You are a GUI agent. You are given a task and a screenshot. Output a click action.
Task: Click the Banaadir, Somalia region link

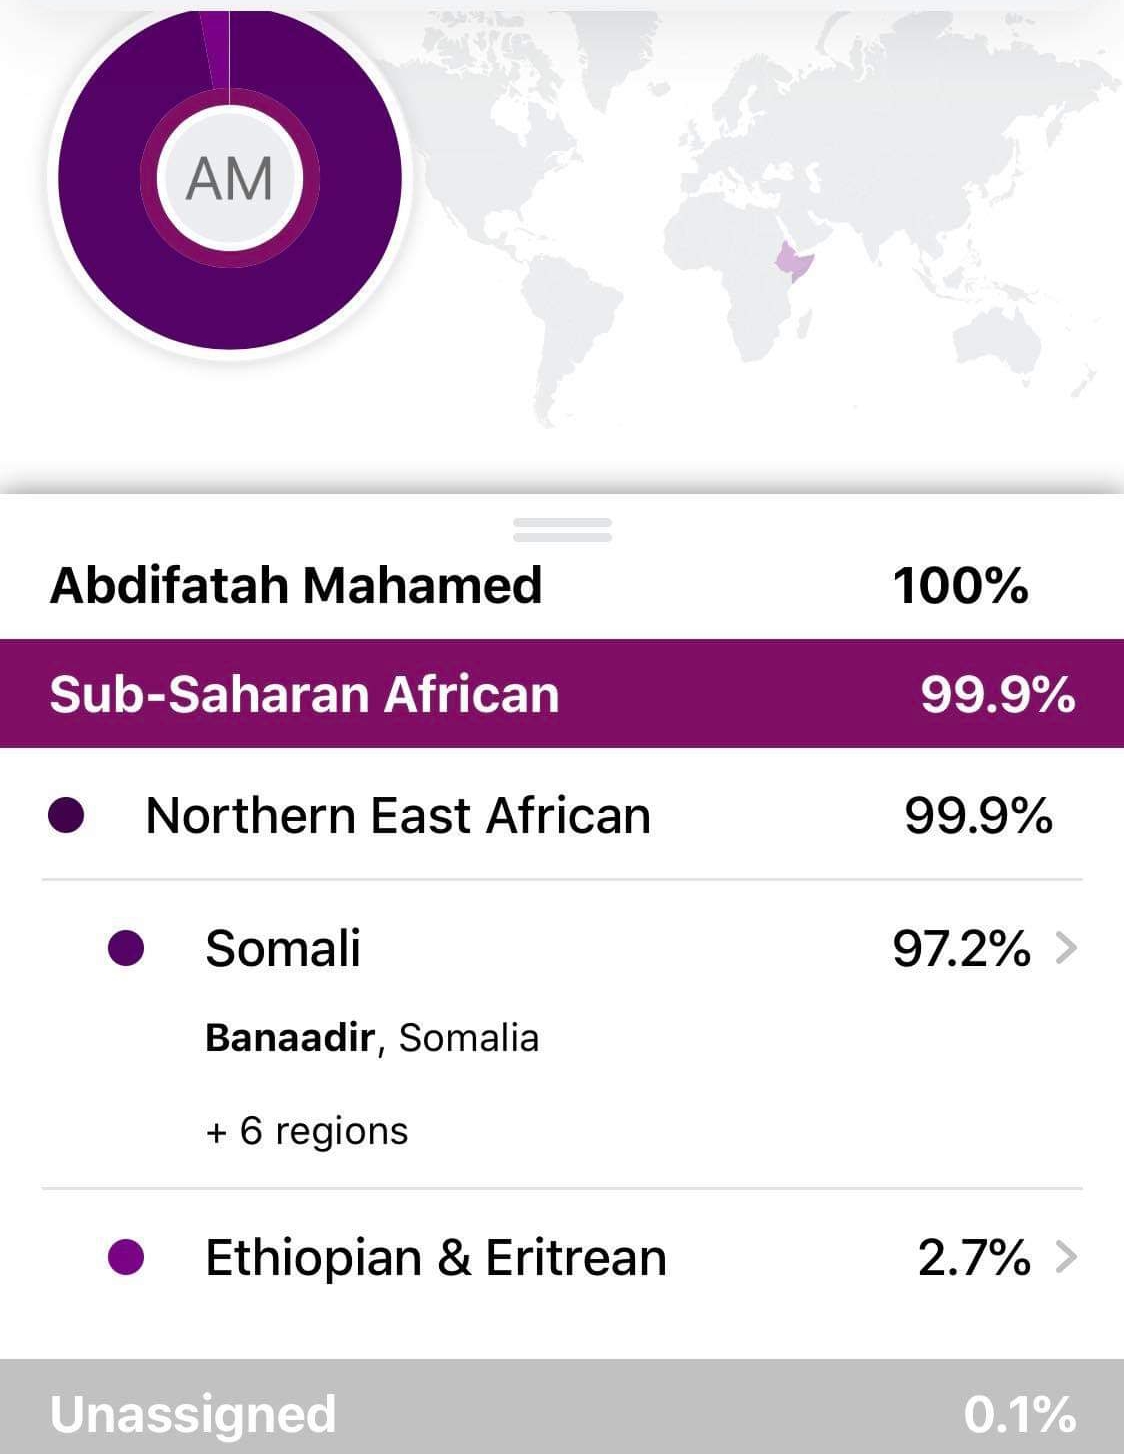[x=372, y=1038]
